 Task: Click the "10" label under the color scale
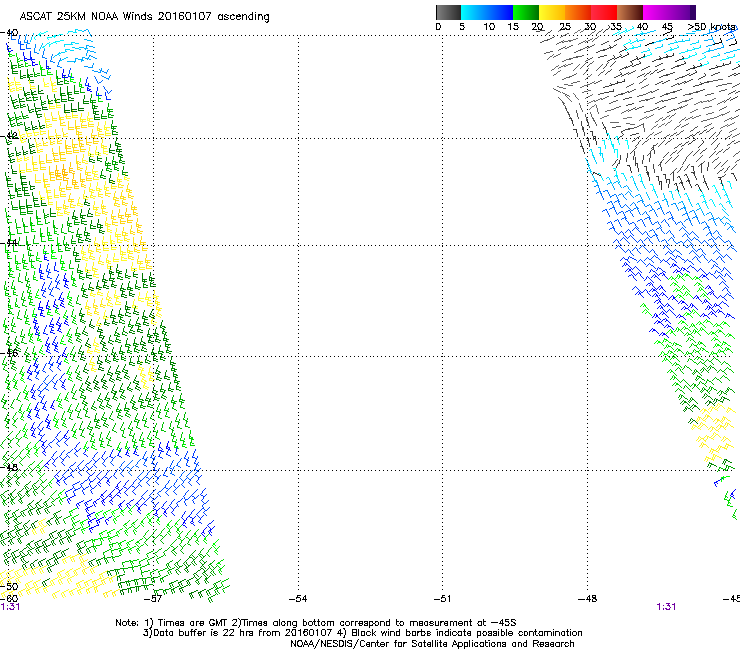tap(489, 27)
